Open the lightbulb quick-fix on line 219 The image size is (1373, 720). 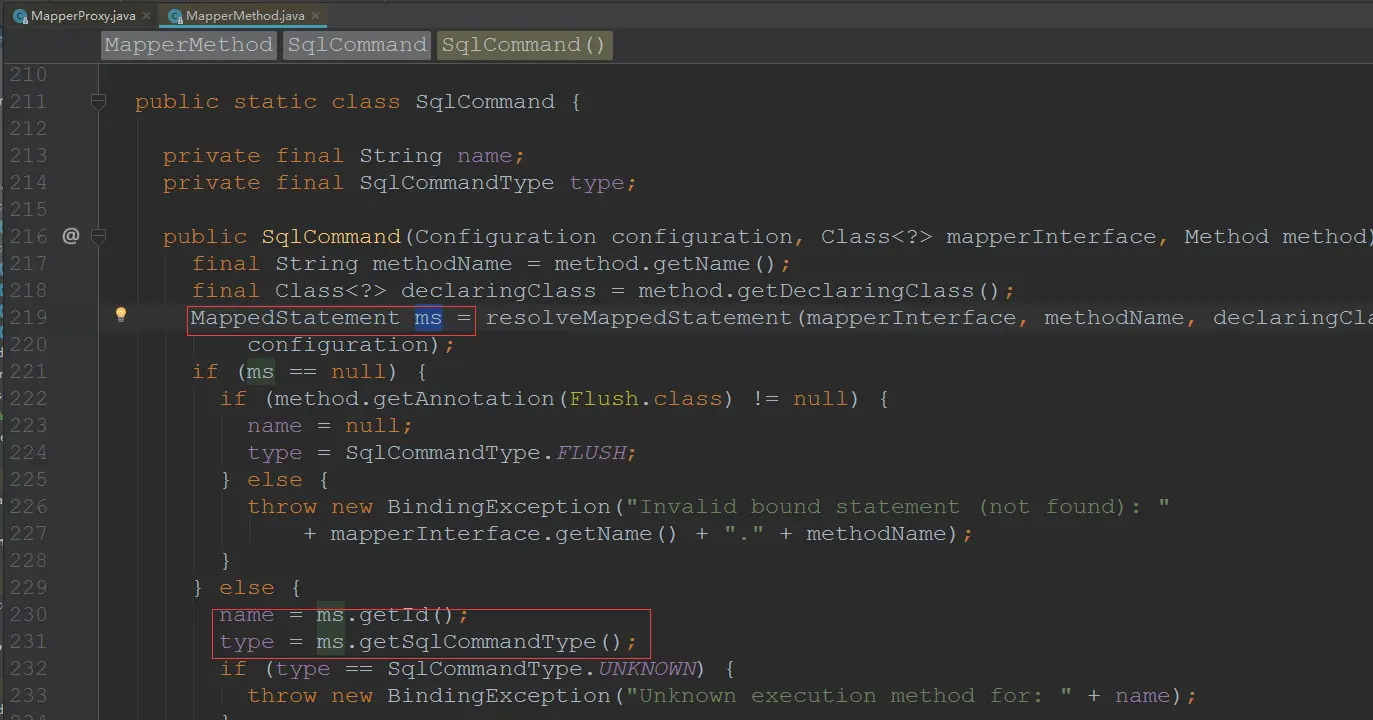(x=121, y=315)
